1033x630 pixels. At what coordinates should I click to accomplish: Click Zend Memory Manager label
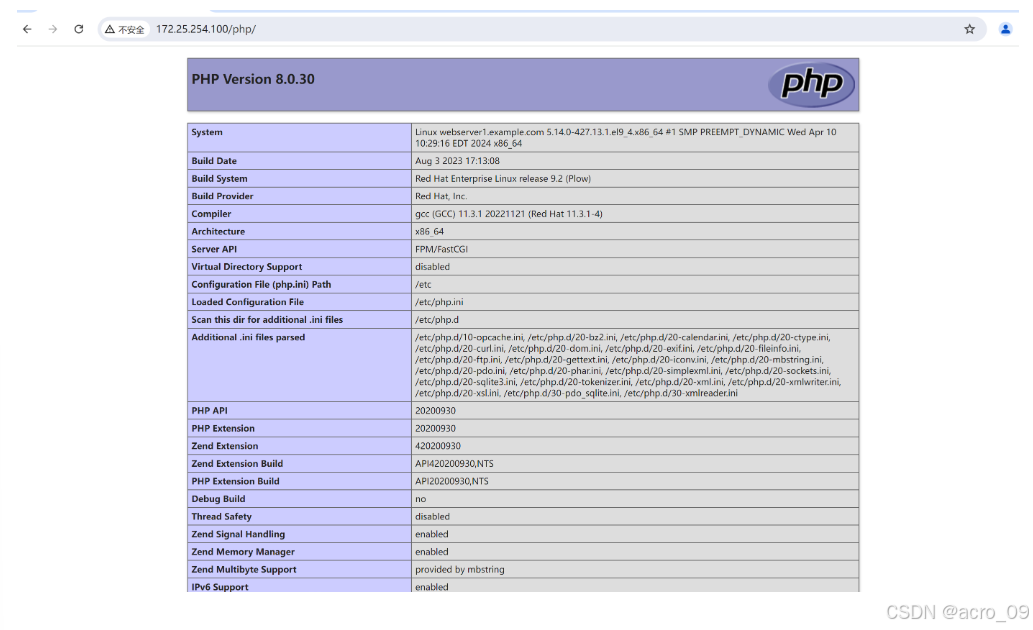tap(243, 552)
